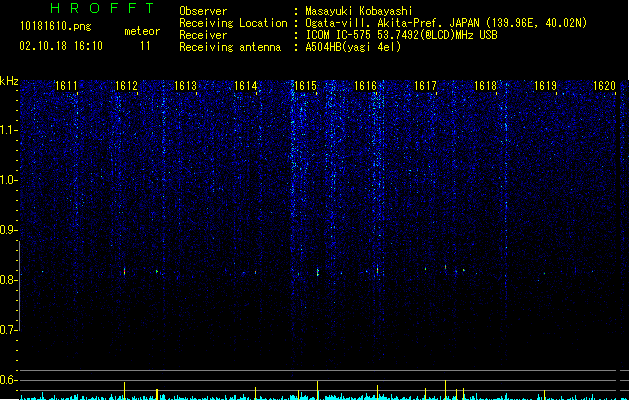The width and height of the screenshot is (629, 400).
Task: Click the date stamp 02.10.18 16:10
Action: (x=61, y=46)
